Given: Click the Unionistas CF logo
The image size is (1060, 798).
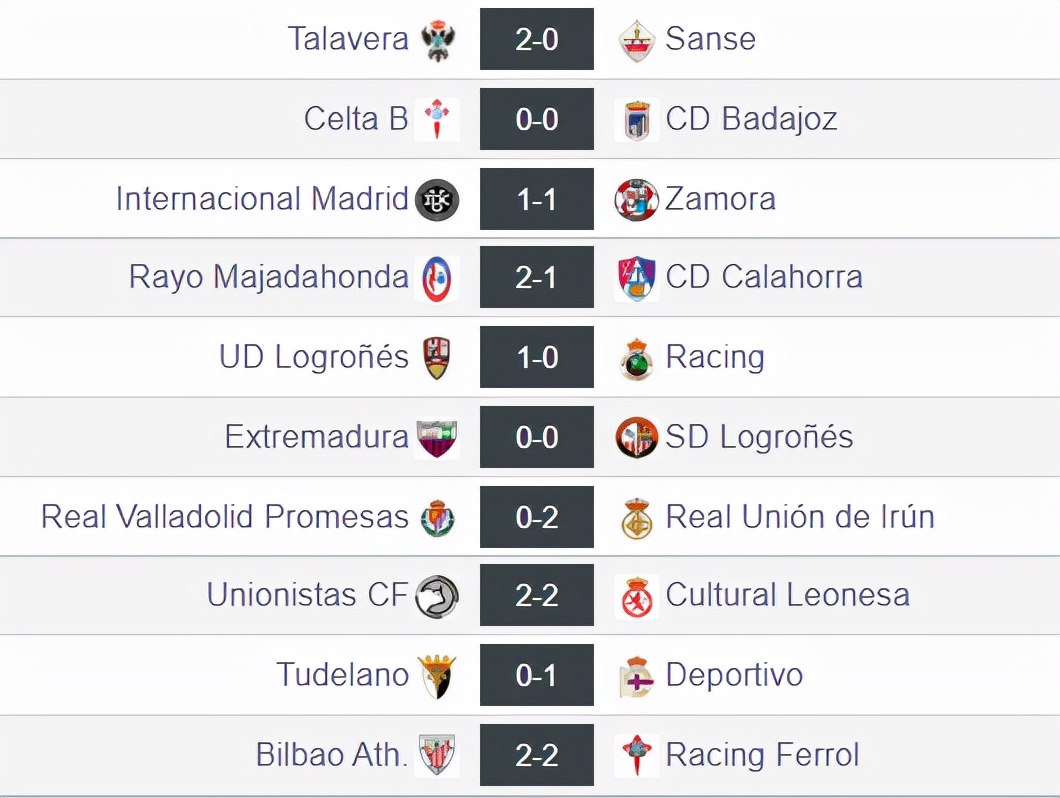Looking at the screenshot, I should (437, 596).
